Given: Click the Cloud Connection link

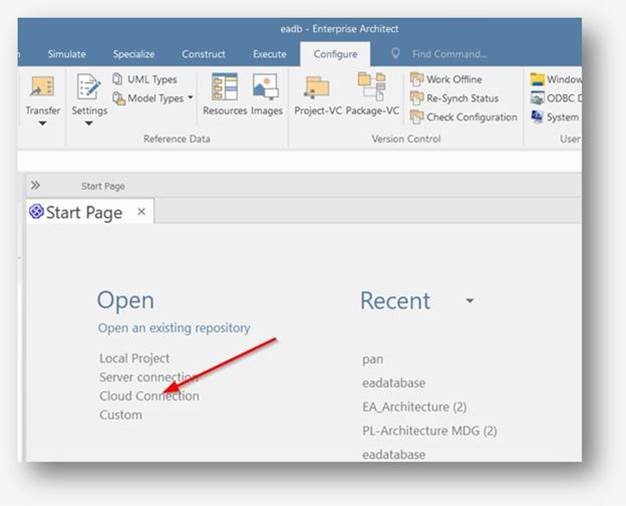Looking at the screenshot, I should 149,396.
